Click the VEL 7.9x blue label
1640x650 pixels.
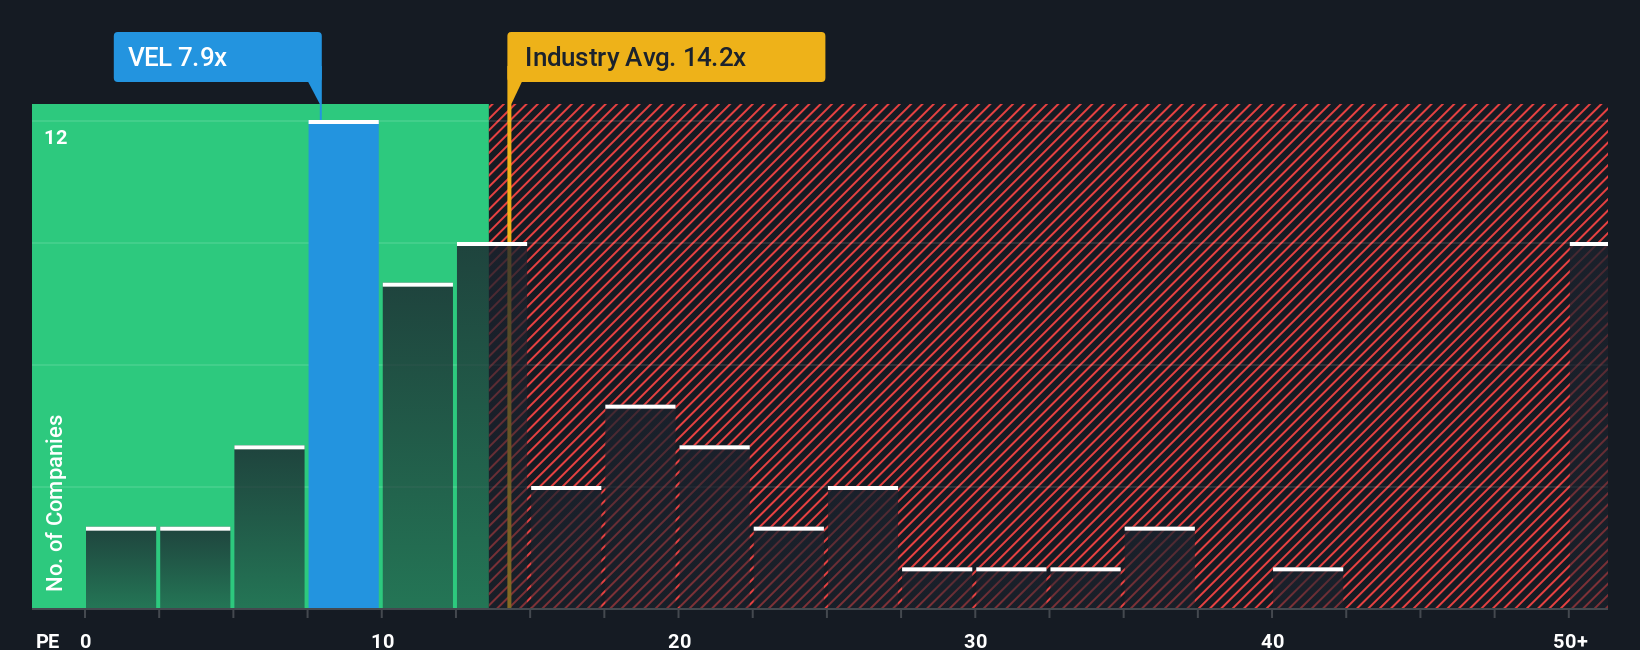[217, 57]
